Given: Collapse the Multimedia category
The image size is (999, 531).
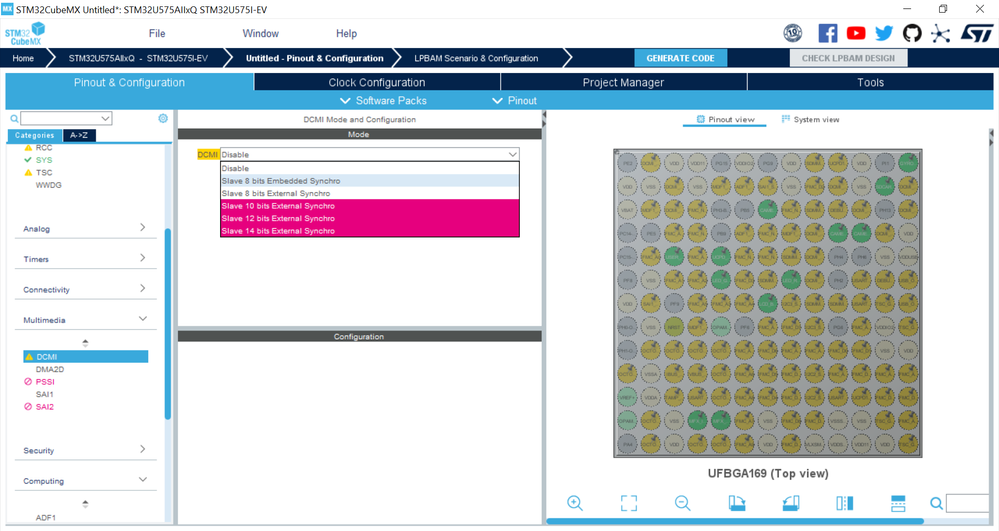Looking at the screenshot, I should [x=85, y=319].
